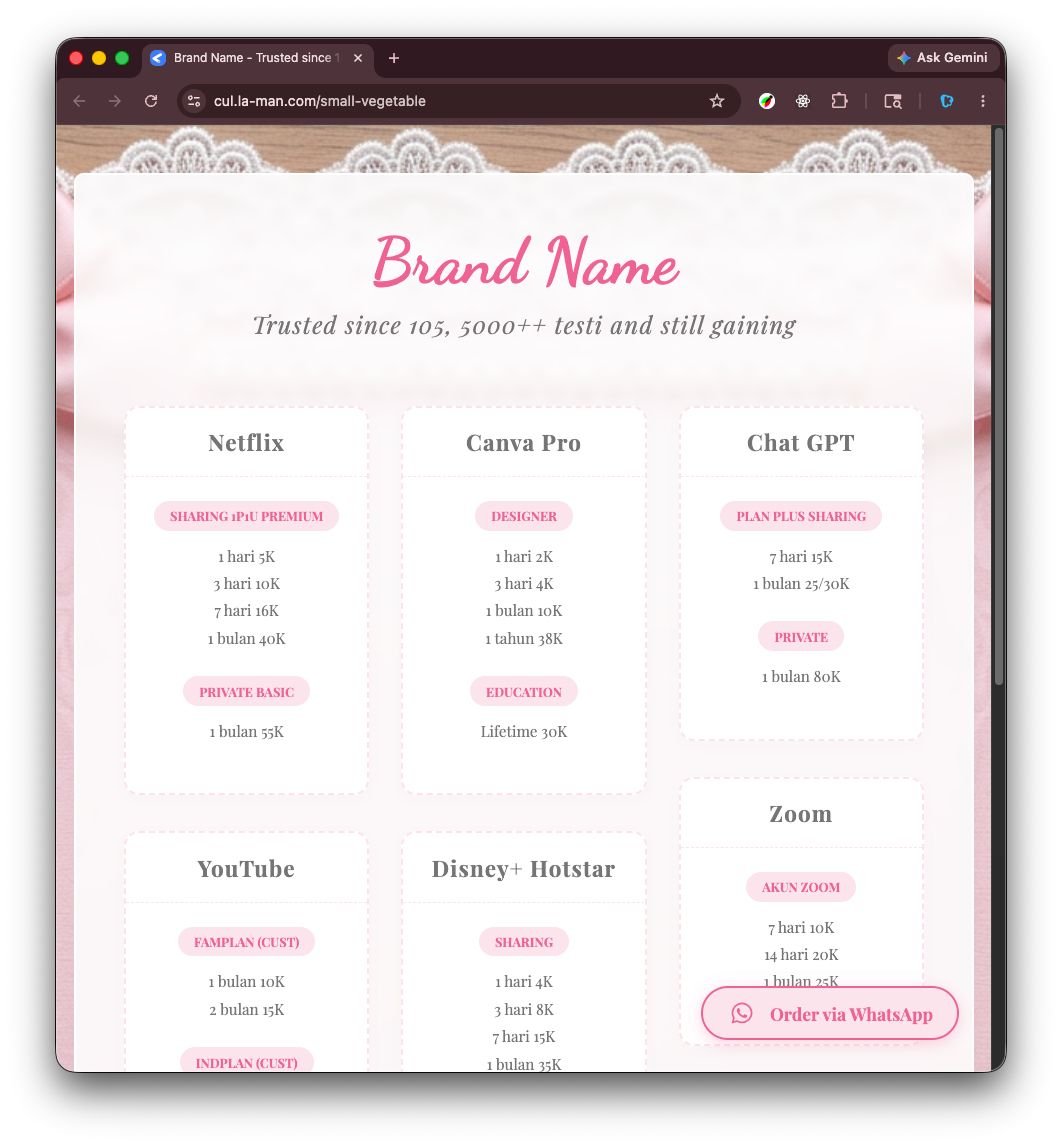This screenshot has height=1146, width=1062.
Task: Click the flower-shaped extension icon
Action: click(x=803, y=101)
